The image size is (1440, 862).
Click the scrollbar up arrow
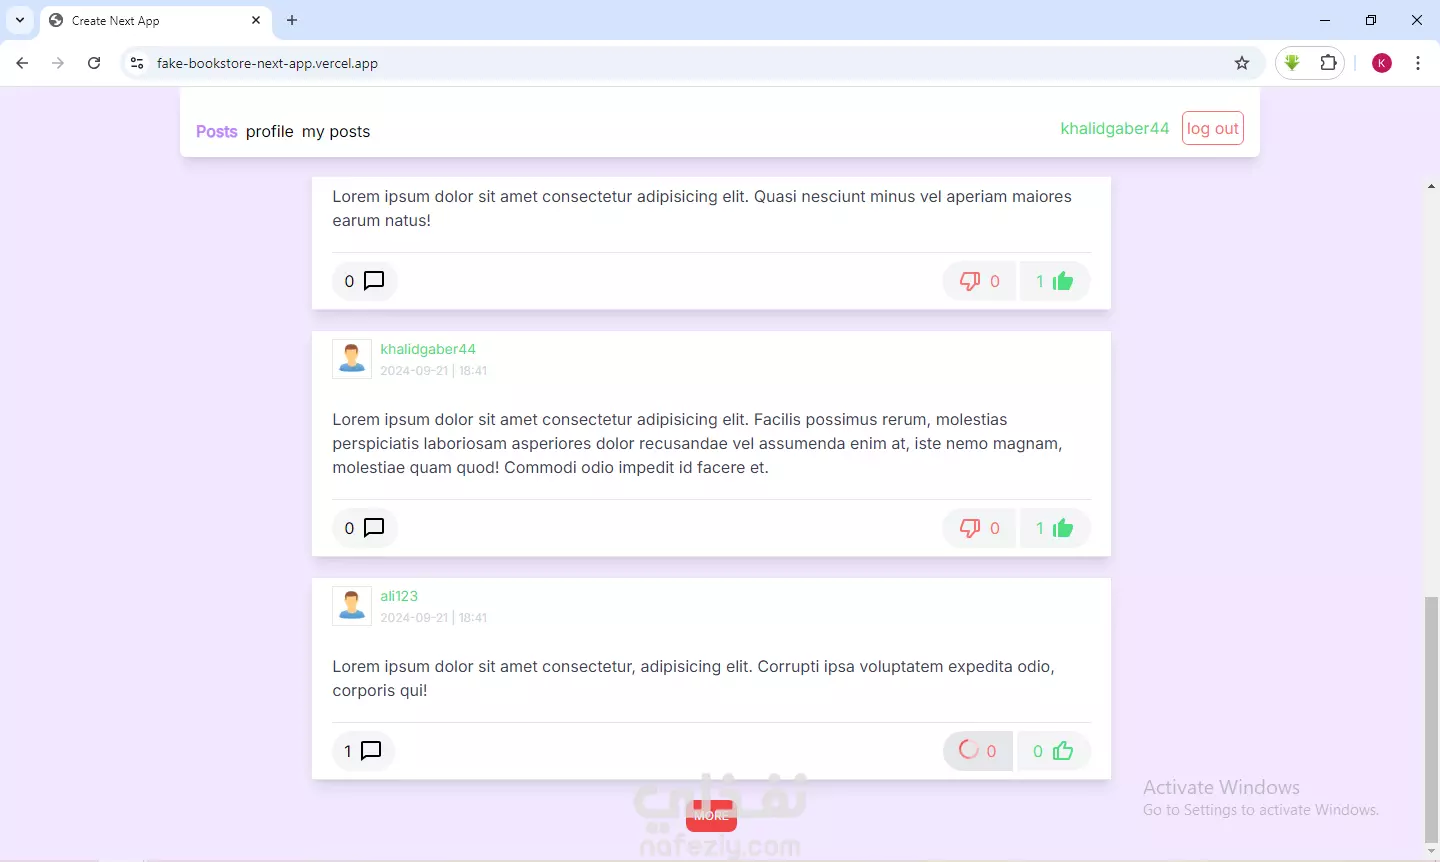coord(1432,186)
